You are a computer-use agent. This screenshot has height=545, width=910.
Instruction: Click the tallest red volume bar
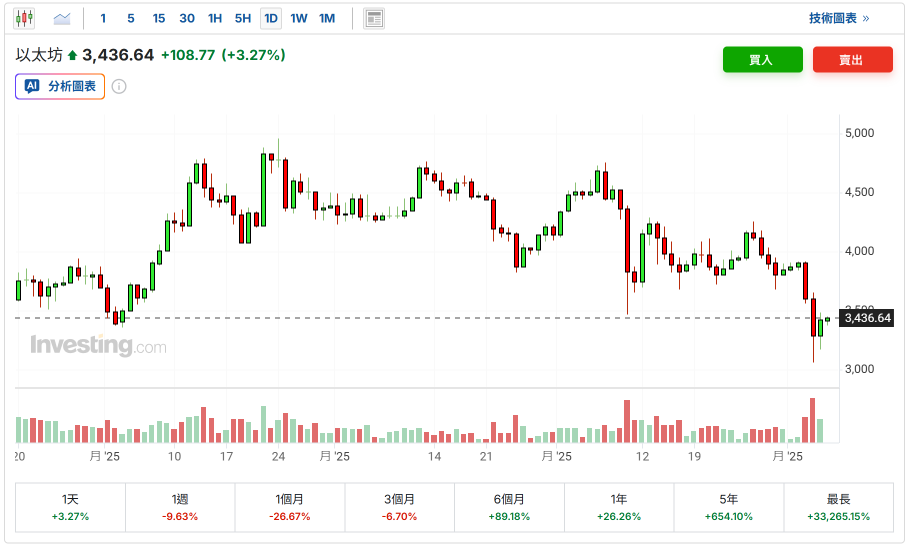(x=812, y=421)
